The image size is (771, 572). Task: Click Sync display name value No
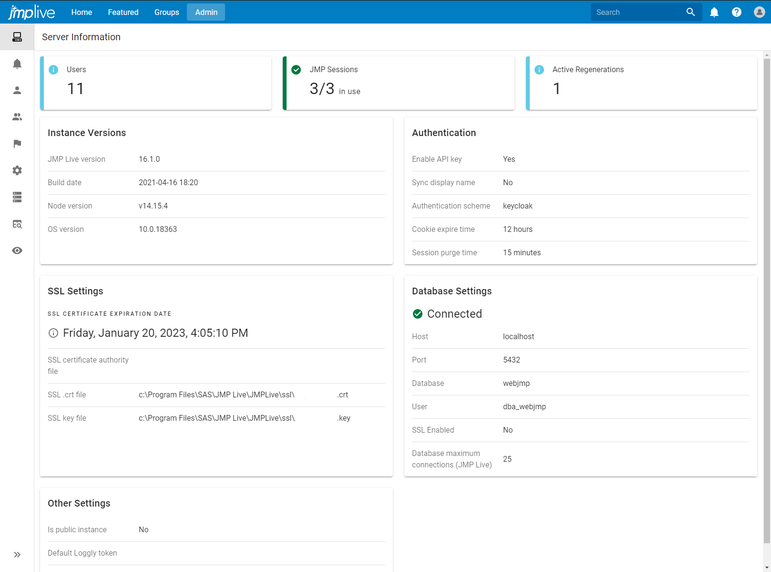pyautogui.click(x=507, y=182)
